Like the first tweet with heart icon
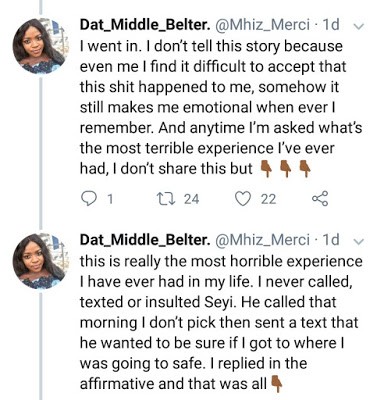 [243, 199]
